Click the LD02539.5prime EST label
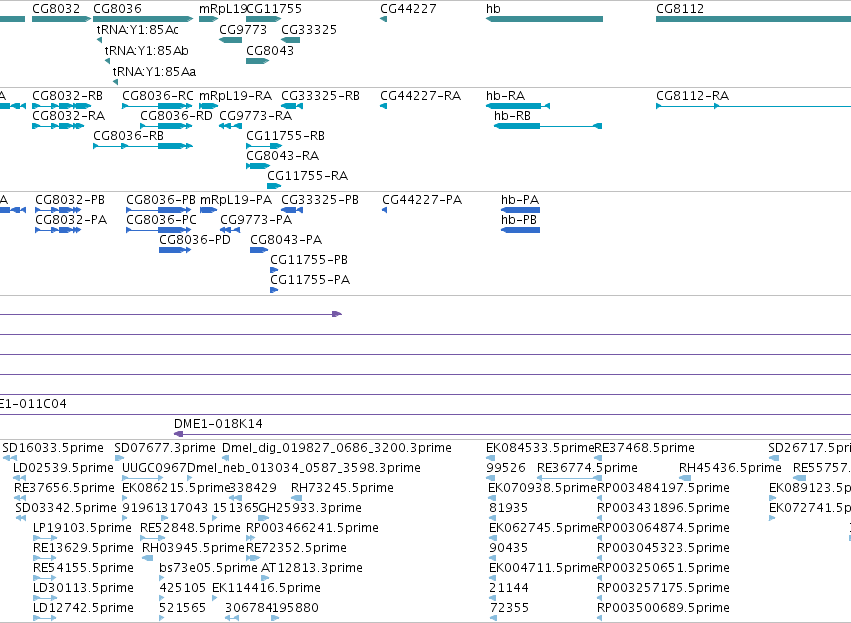The image size is (851, 623). pos(63,468)
